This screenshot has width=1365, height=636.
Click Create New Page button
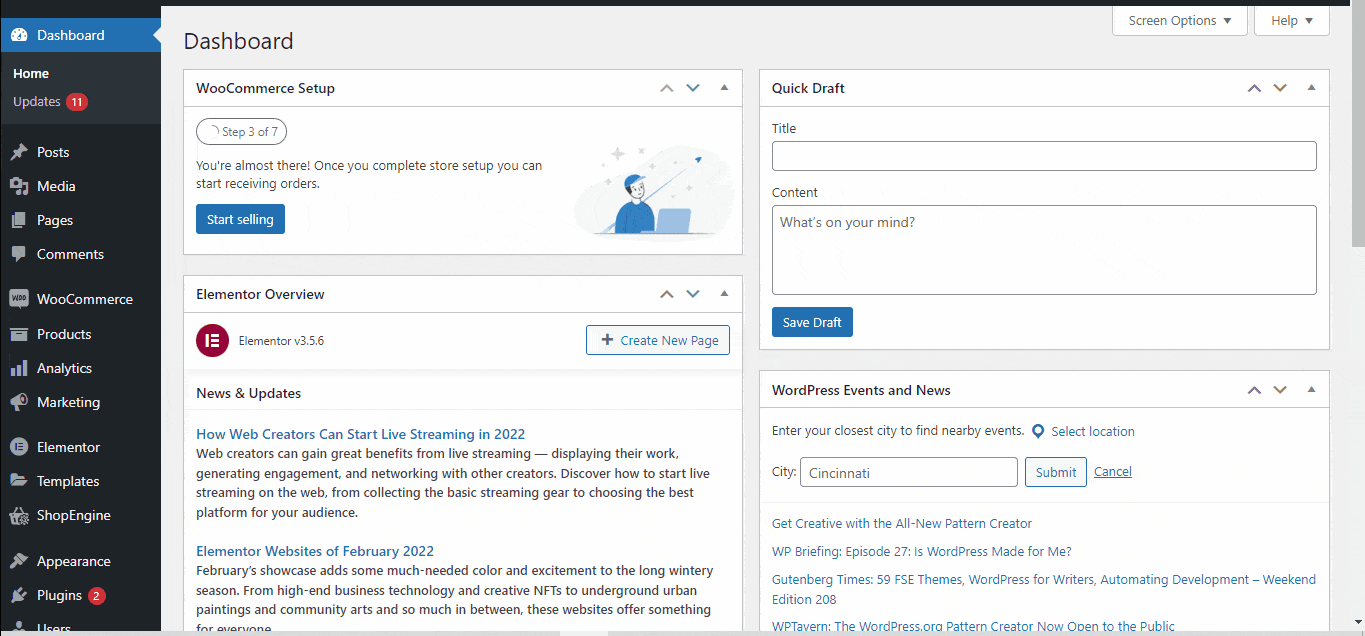coord(658,340)
